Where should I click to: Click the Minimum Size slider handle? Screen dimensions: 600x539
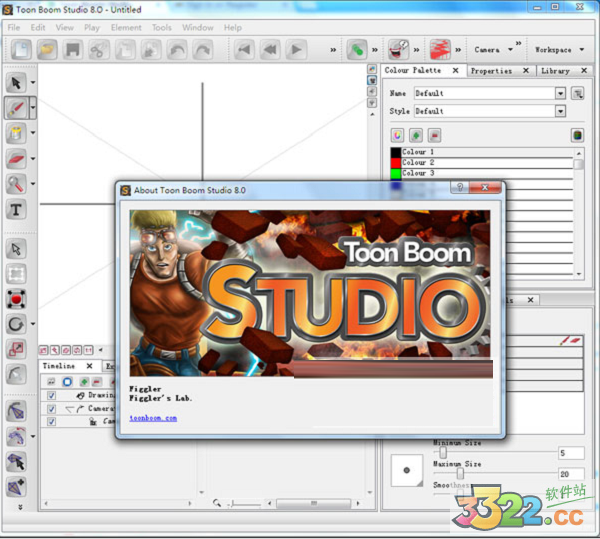(x=443, y=453)
